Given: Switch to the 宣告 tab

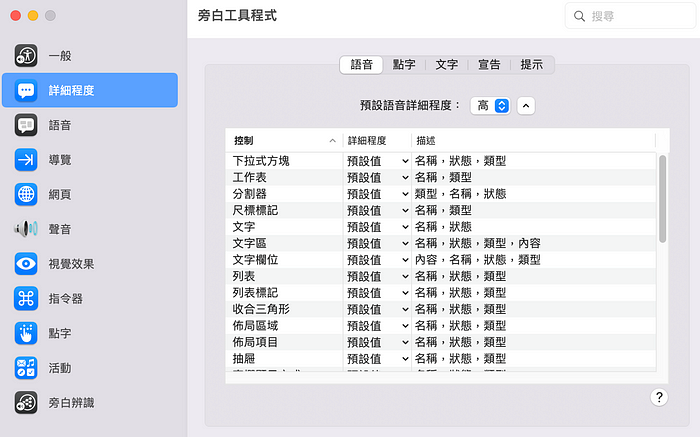Looking at the screenshot, I should coord(489,65).
